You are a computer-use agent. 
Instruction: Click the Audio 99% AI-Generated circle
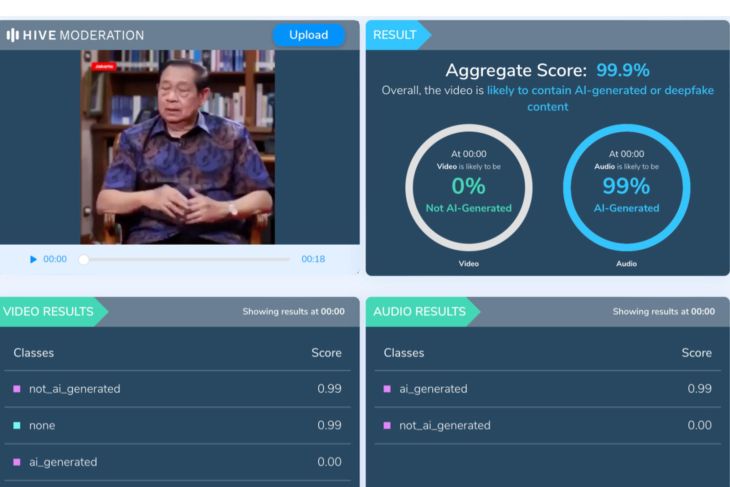point(627,187)
